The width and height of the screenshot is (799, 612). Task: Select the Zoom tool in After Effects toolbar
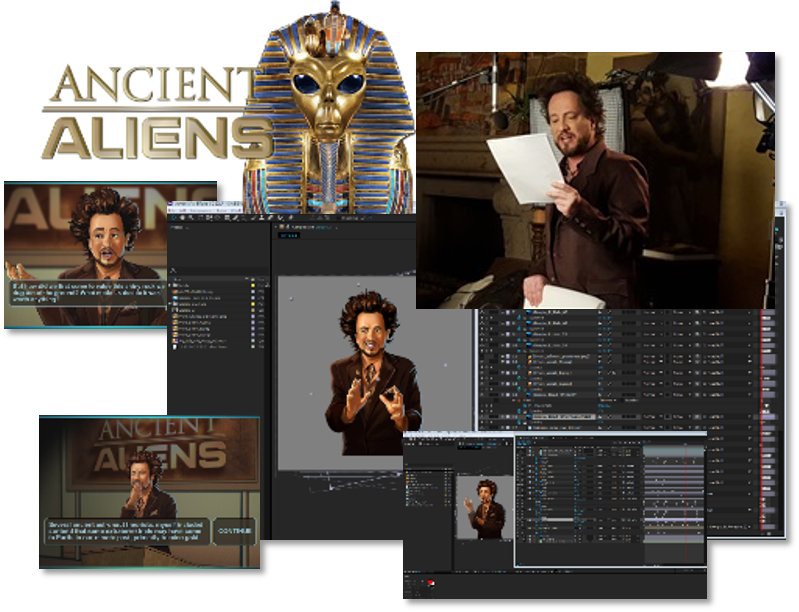[x=191, y=218]
